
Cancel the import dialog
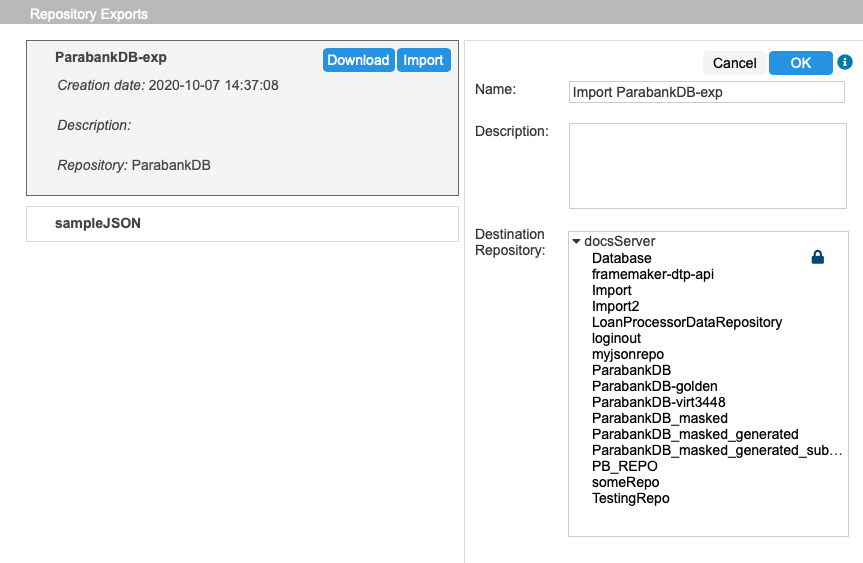coord(734,63)
